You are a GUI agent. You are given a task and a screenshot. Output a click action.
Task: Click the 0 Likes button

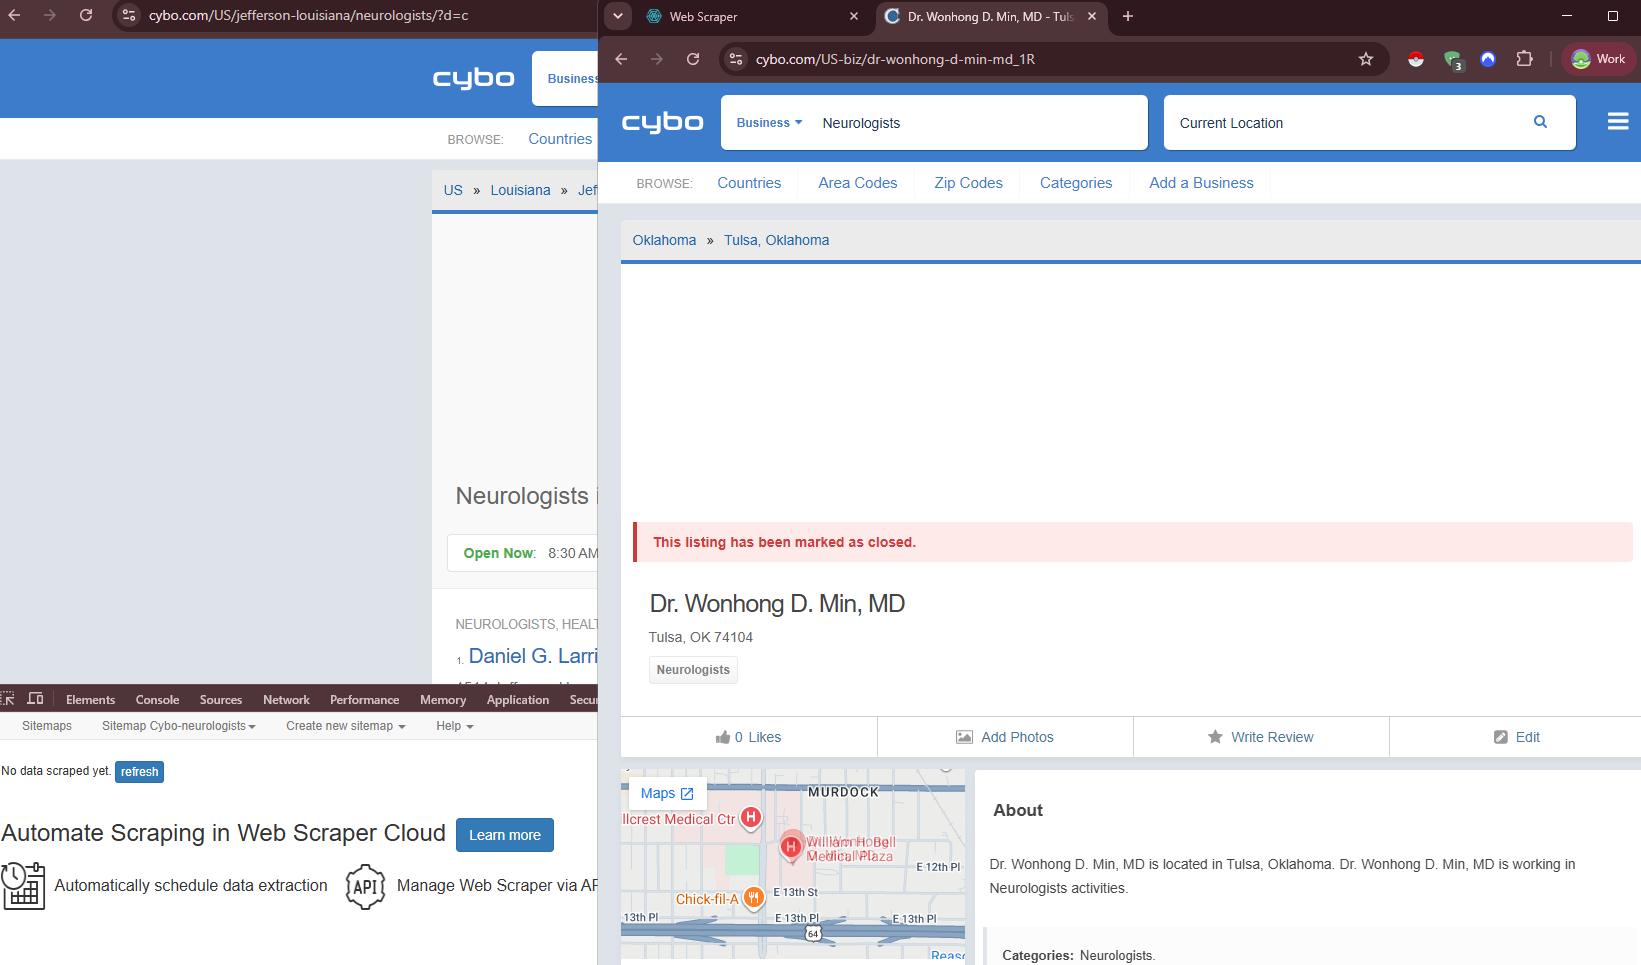click(749, 737)
